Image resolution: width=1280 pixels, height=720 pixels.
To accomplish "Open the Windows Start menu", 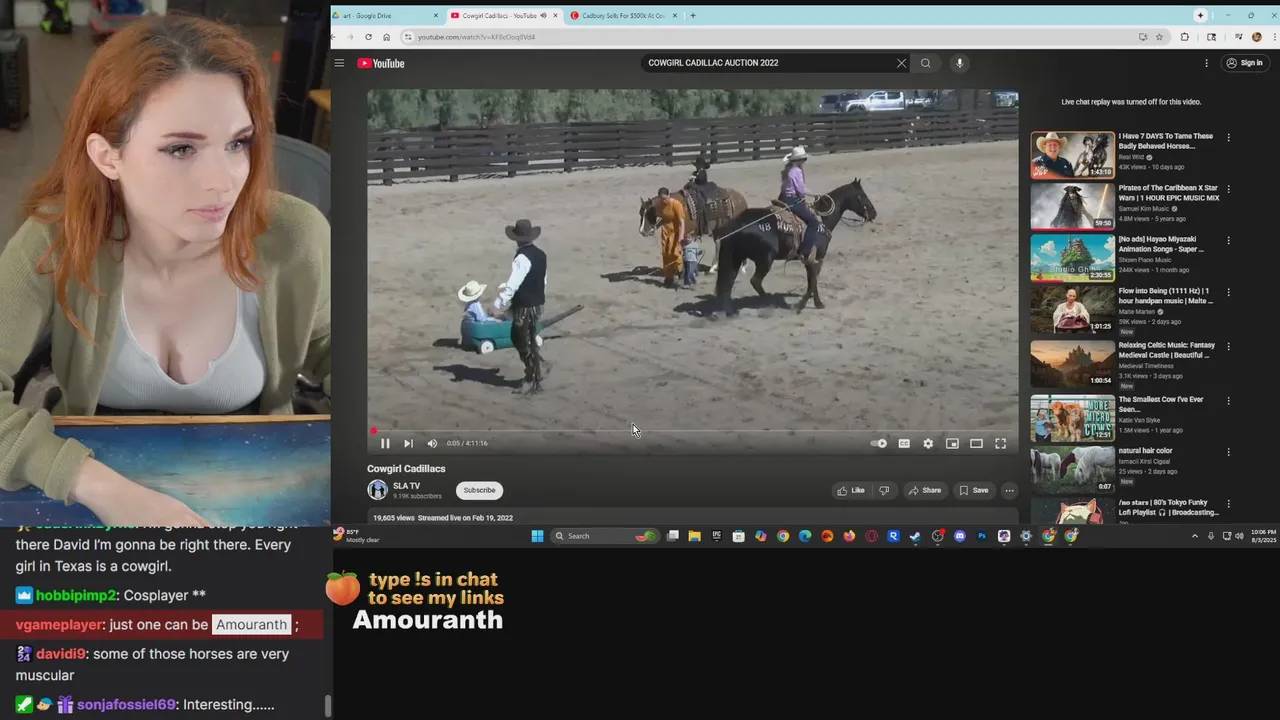I will [x=537, y=536].
